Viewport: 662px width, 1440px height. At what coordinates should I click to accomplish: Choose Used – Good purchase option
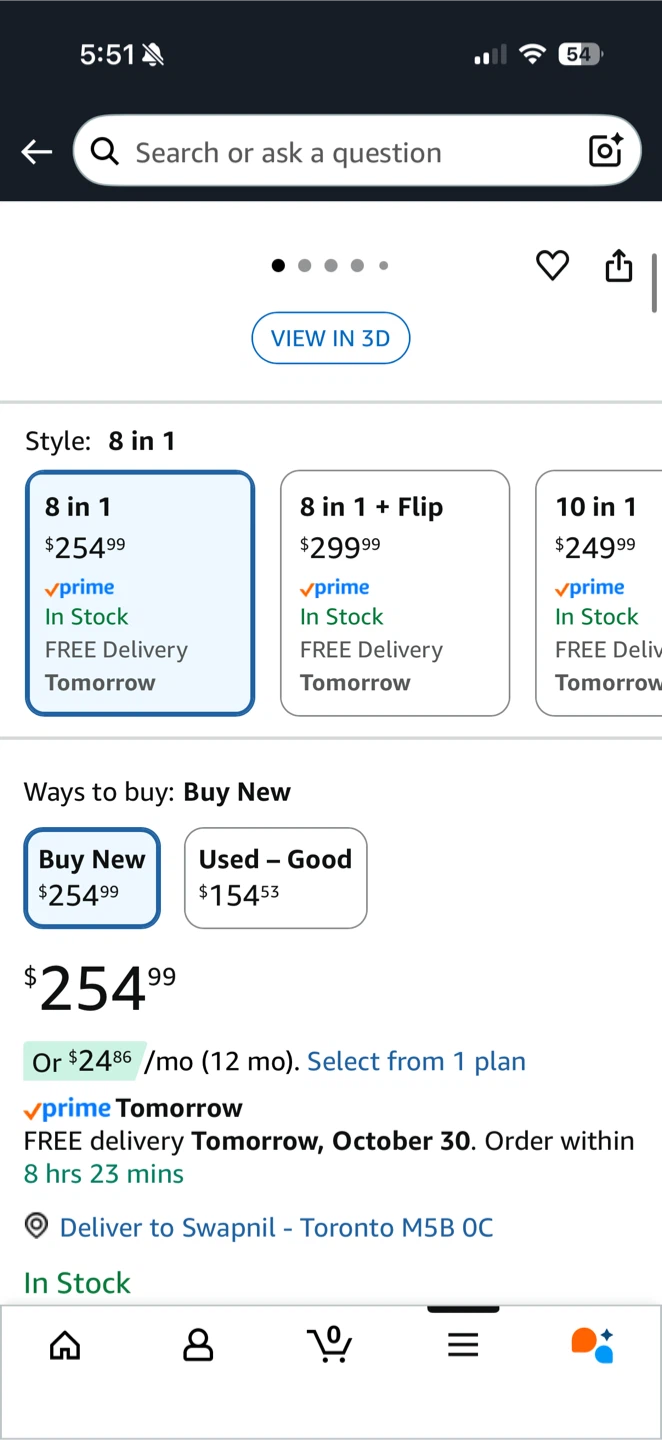click(275, 877)
